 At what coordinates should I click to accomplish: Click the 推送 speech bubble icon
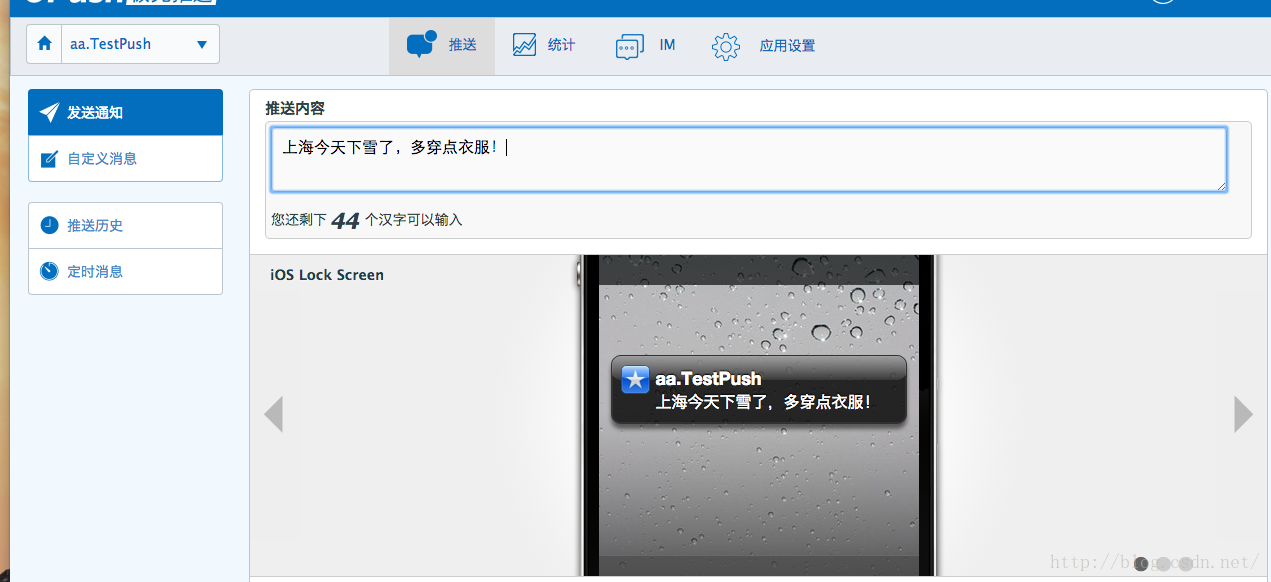point(421,44)
